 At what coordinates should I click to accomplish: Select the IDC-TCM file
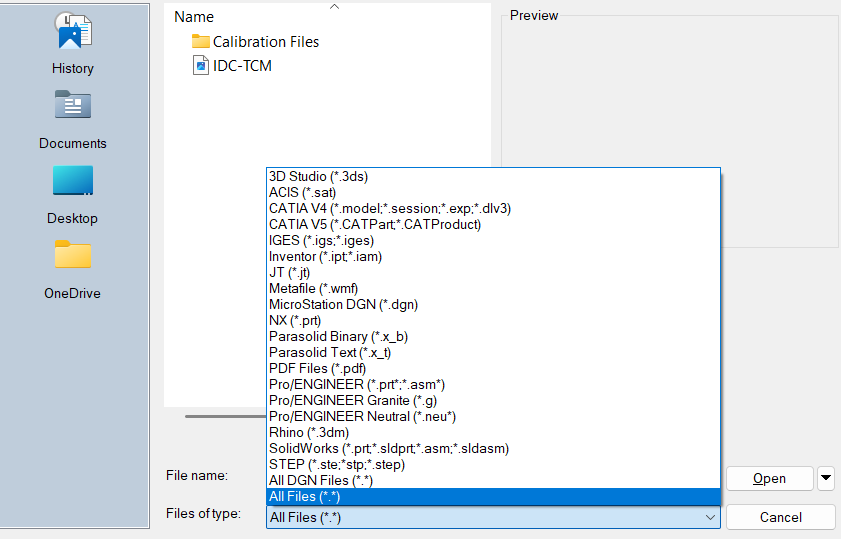(x=241, y=66)
